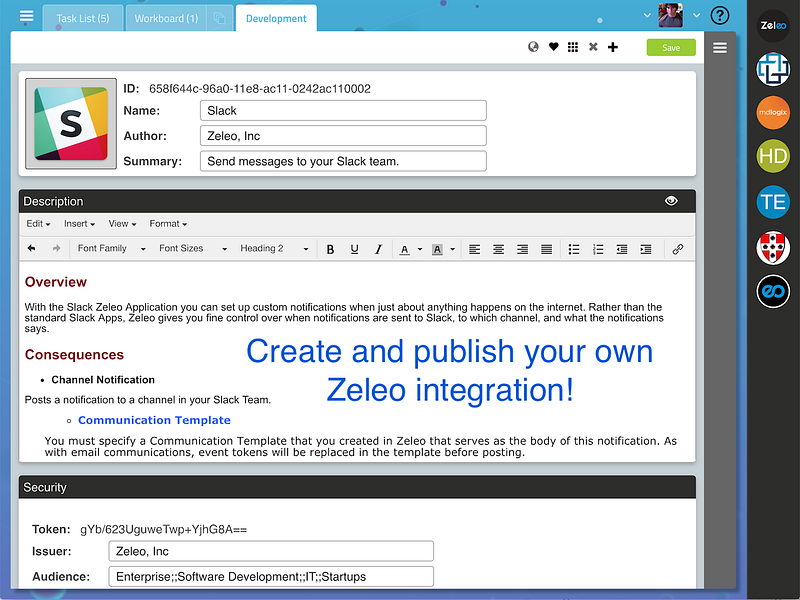Insert a numbered list
Image resolution: width=800 pixels, height=600 pixels.
[x=598, y=249]
